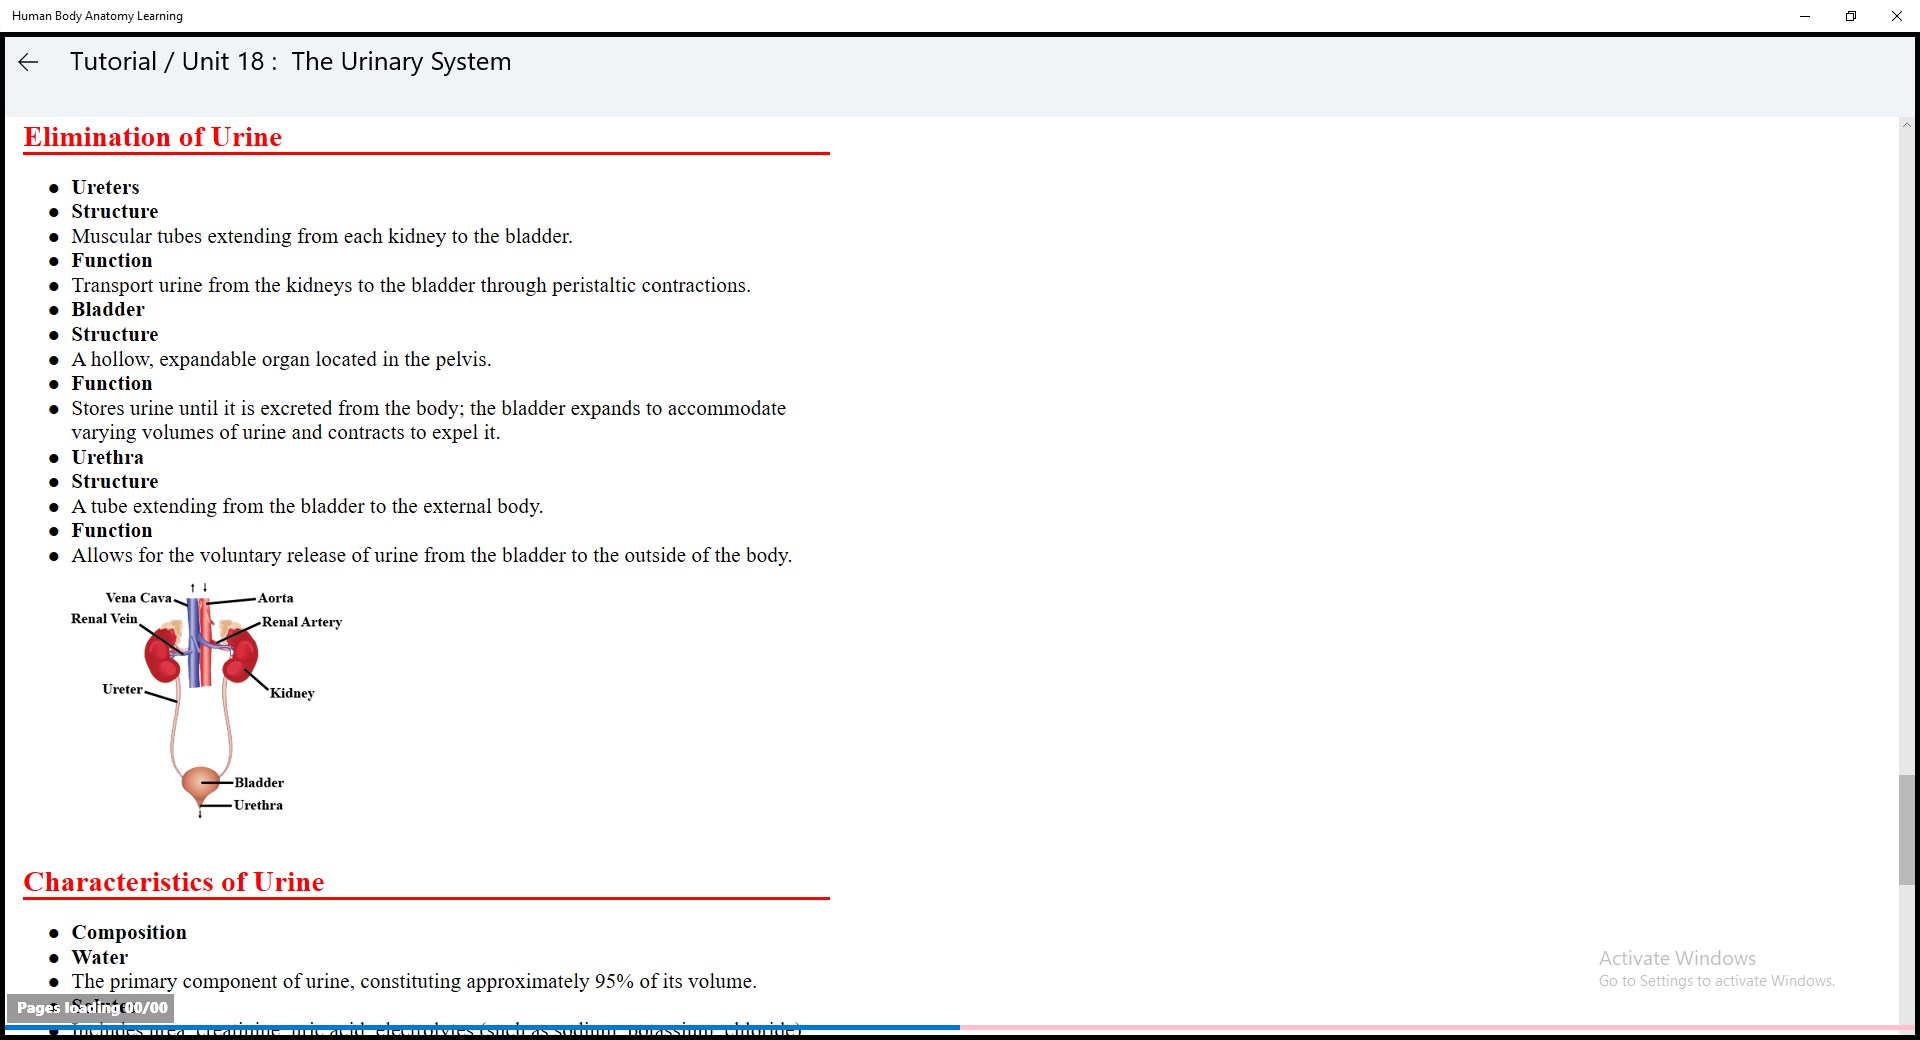Click the 'Pages loading 00/00' status label
Viewport: 1920px width, 1040px height.
[91, 1008]
